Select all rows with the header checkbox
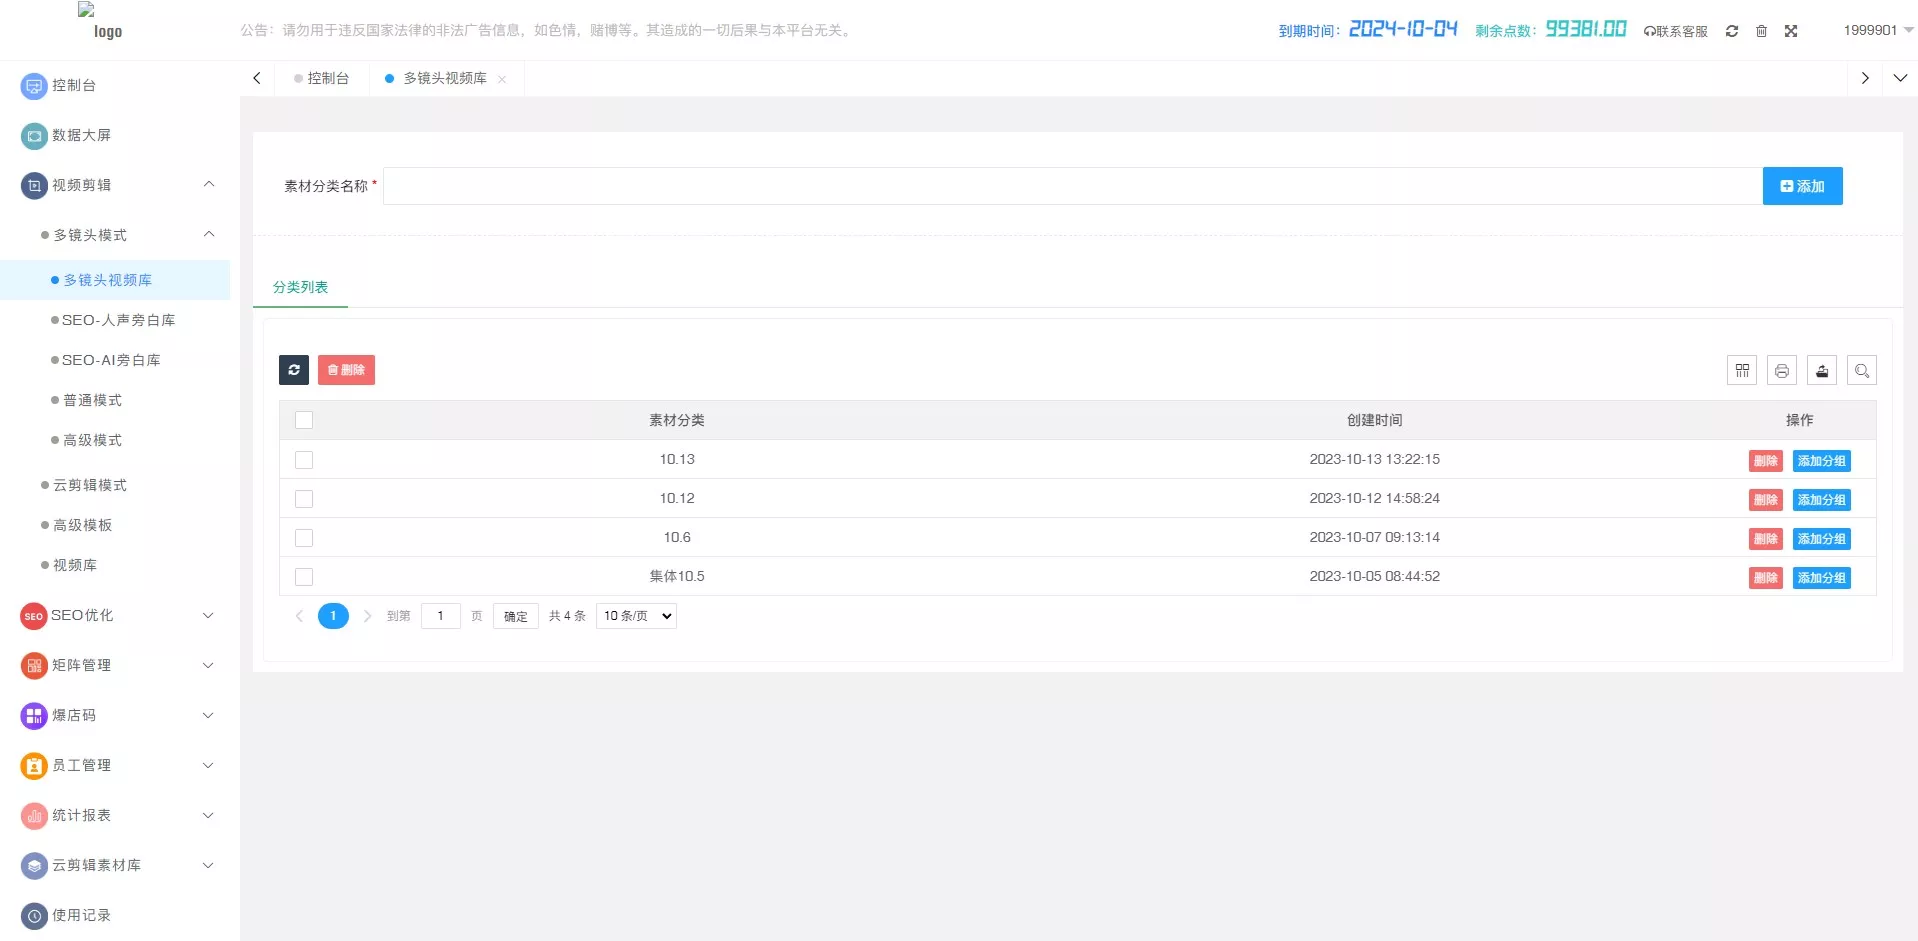The image size is (1918, 941). 304,420
